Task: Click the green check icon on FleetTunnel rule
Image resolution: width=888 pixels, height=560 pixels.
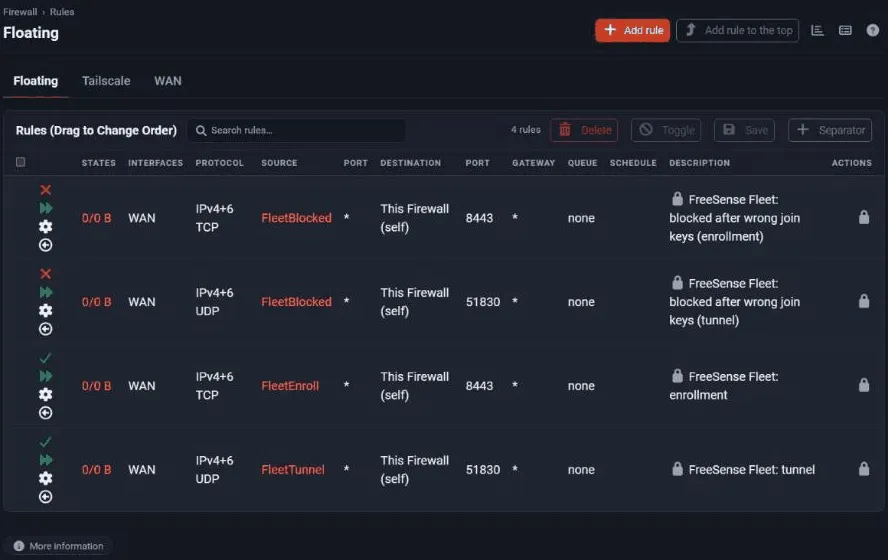Action: (x=45, y=442)
